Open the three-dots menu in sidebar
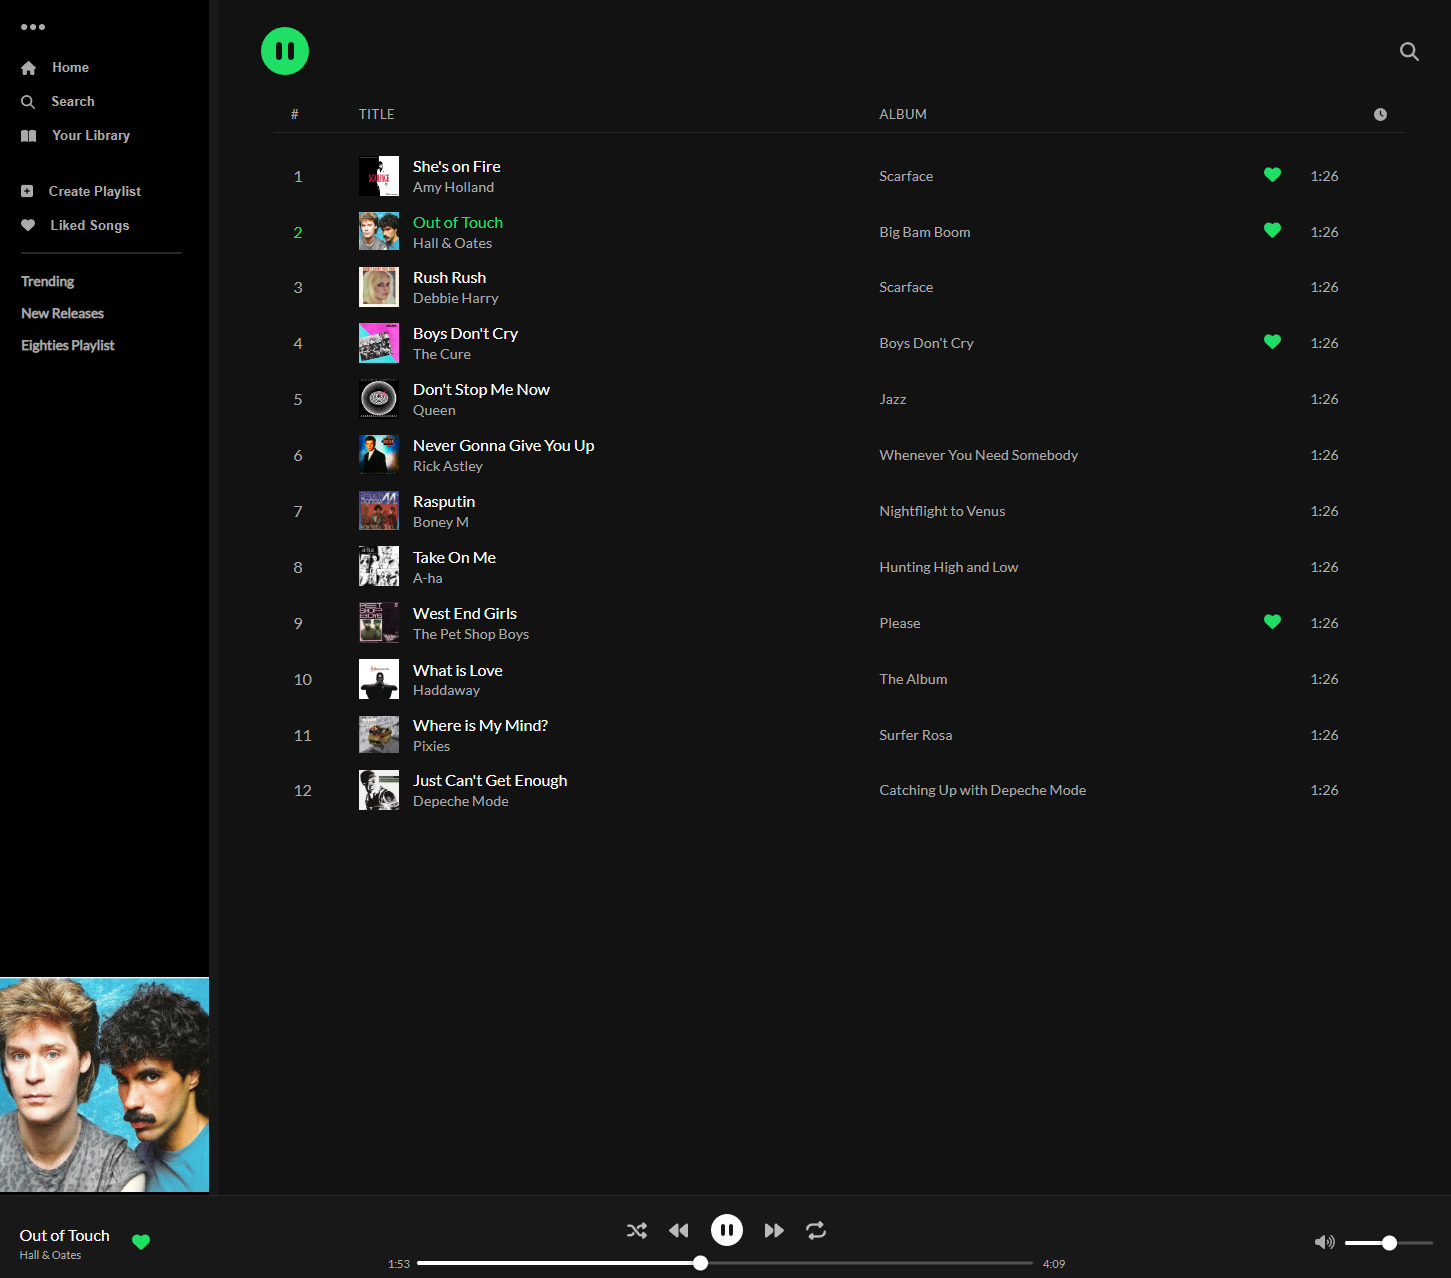This screenshot has width=1451, height=1278. (33, 27)
